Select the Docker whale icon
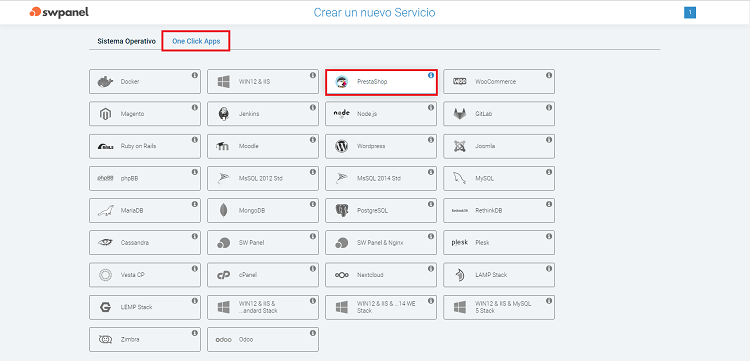 point(105,82)
